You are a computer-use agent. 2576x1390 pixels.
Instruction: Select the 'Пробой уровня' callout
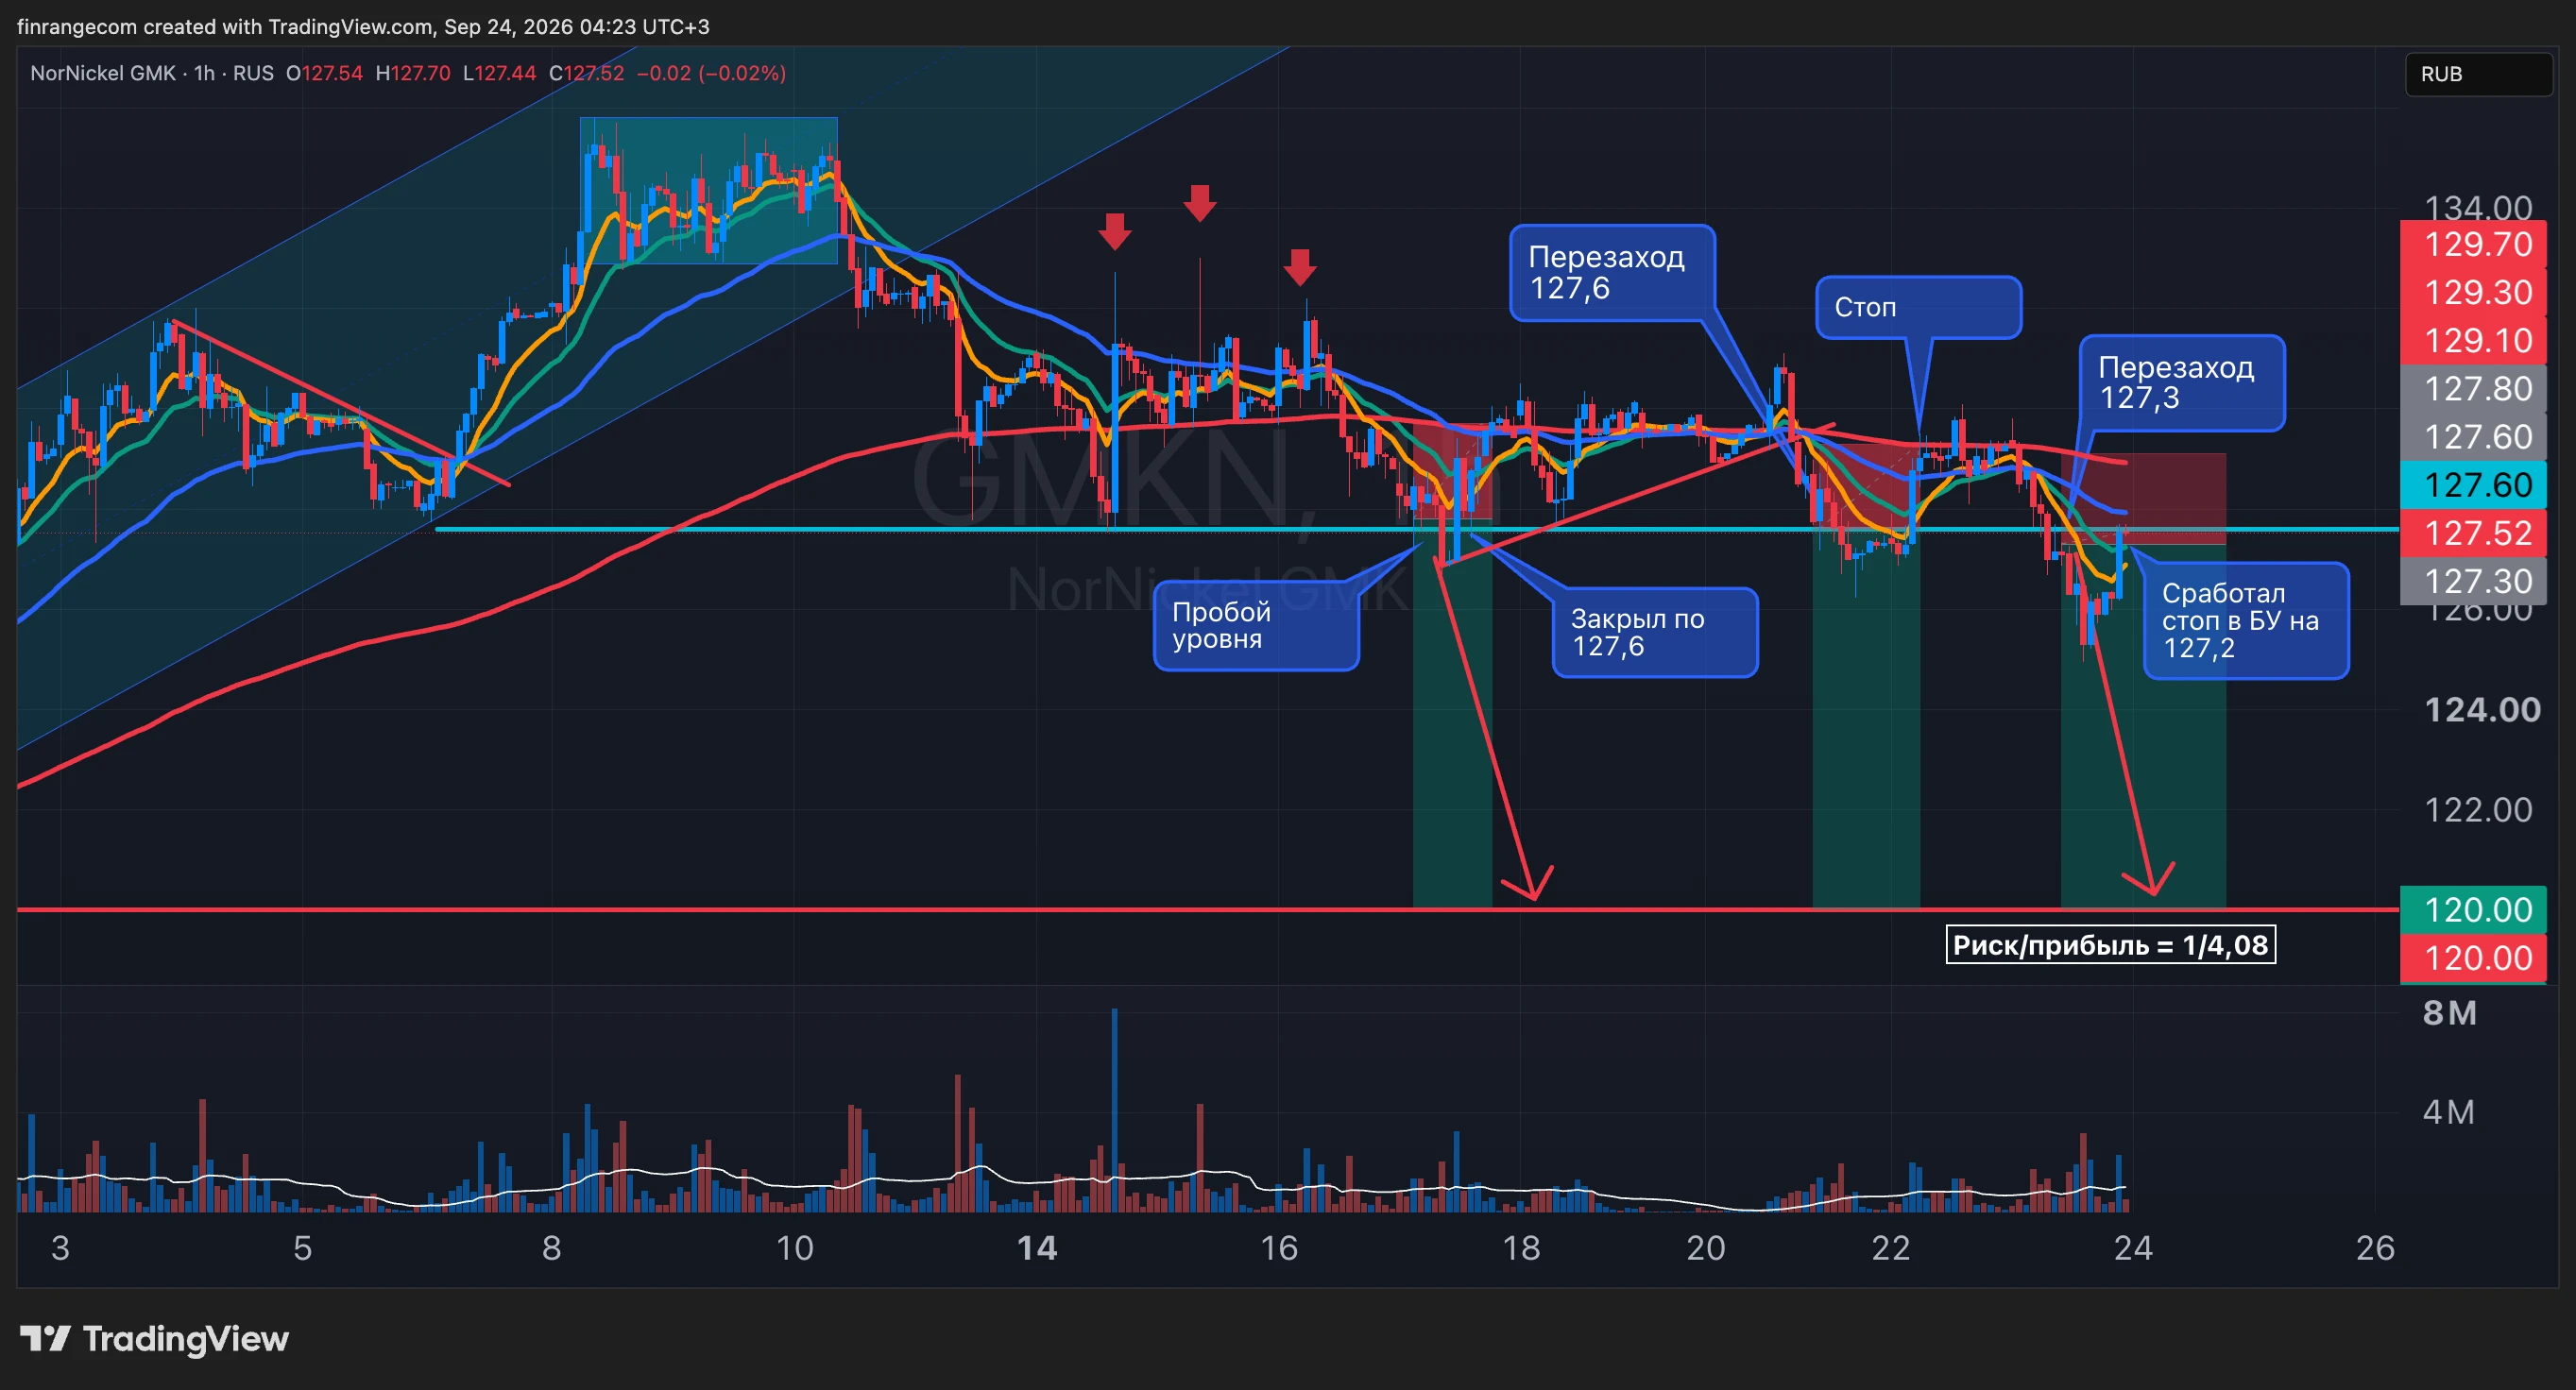(x=1256, y=626)
